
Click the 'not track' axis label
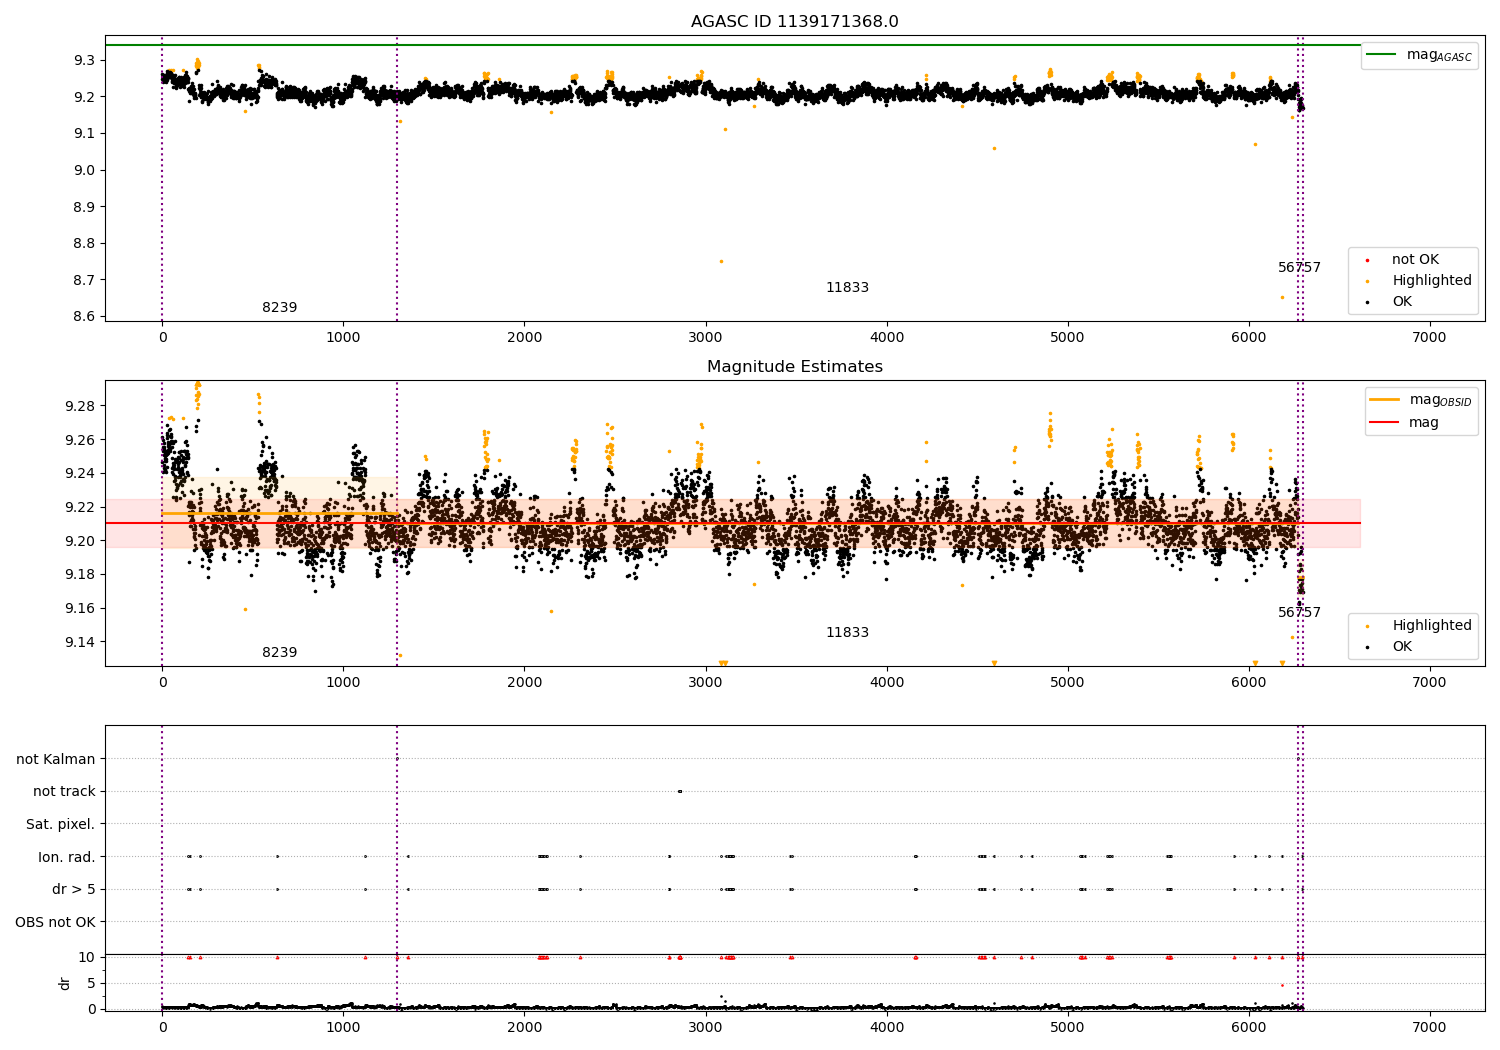point(64,791)
